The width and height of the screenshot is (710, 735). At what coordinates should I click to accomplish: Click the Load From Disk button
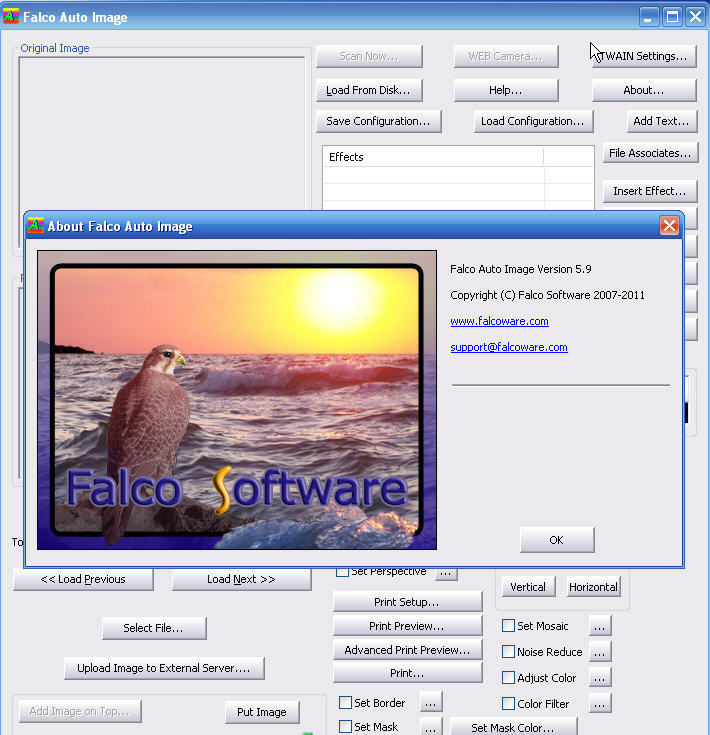click(x=369, y=90)
